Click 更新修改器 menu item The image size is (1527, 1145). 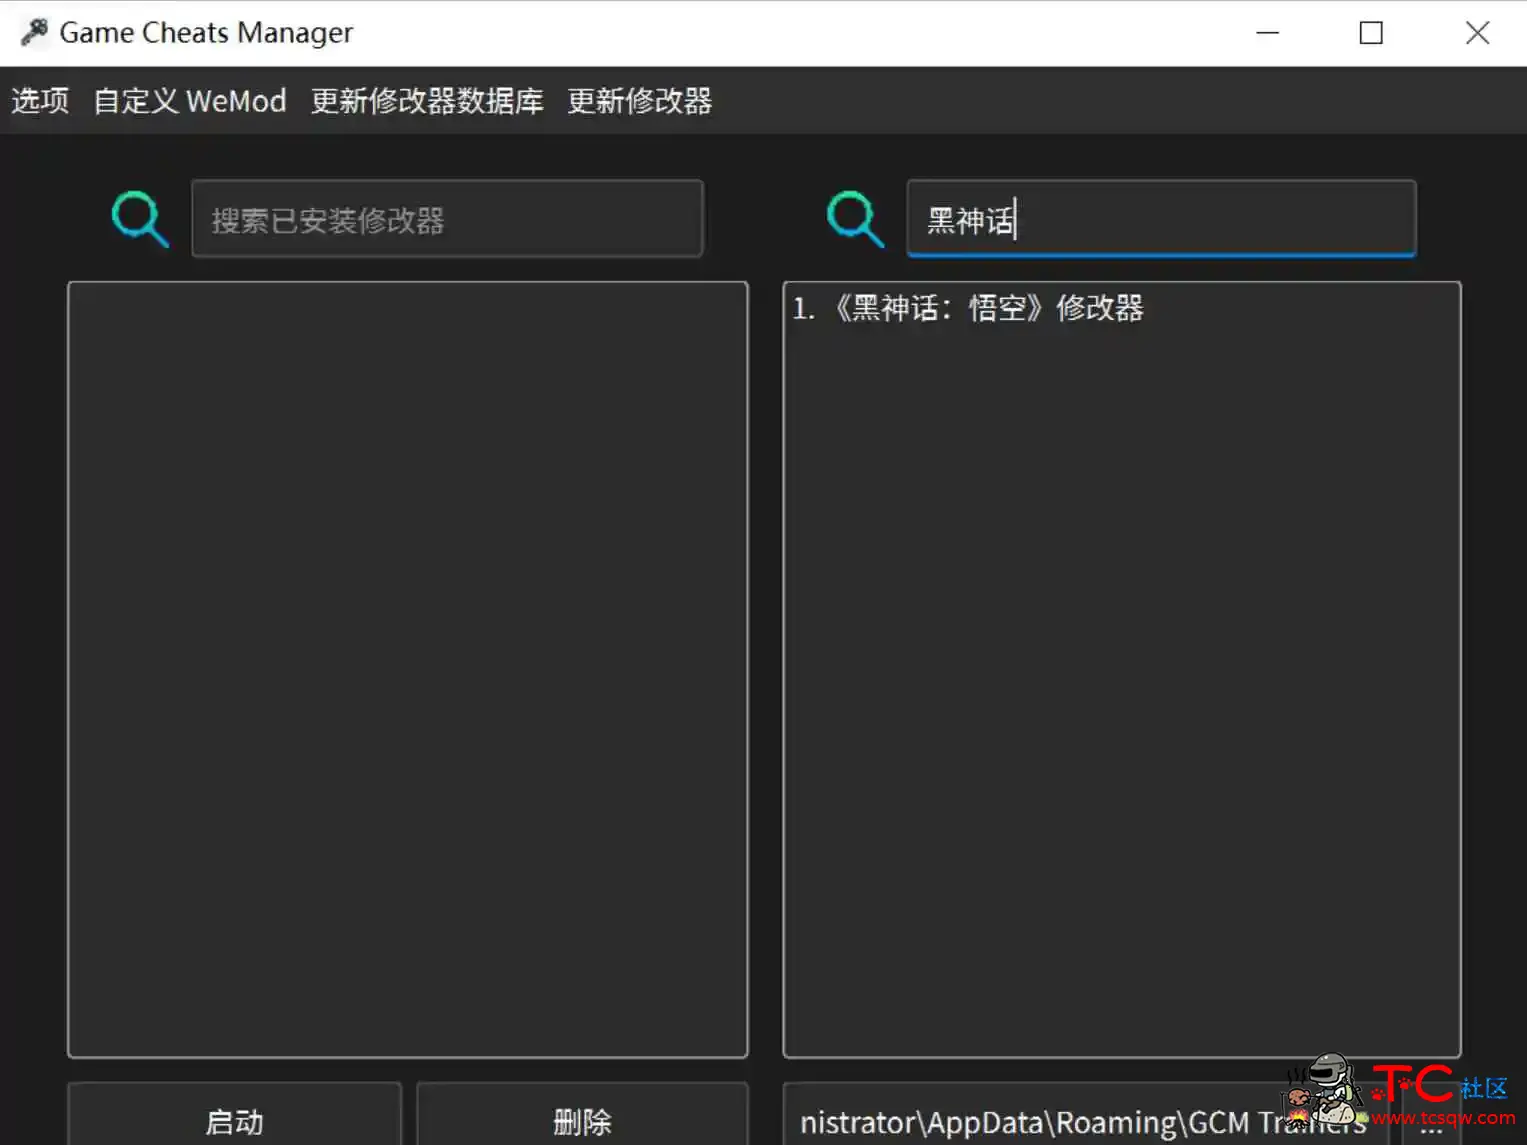click(640, 101)
